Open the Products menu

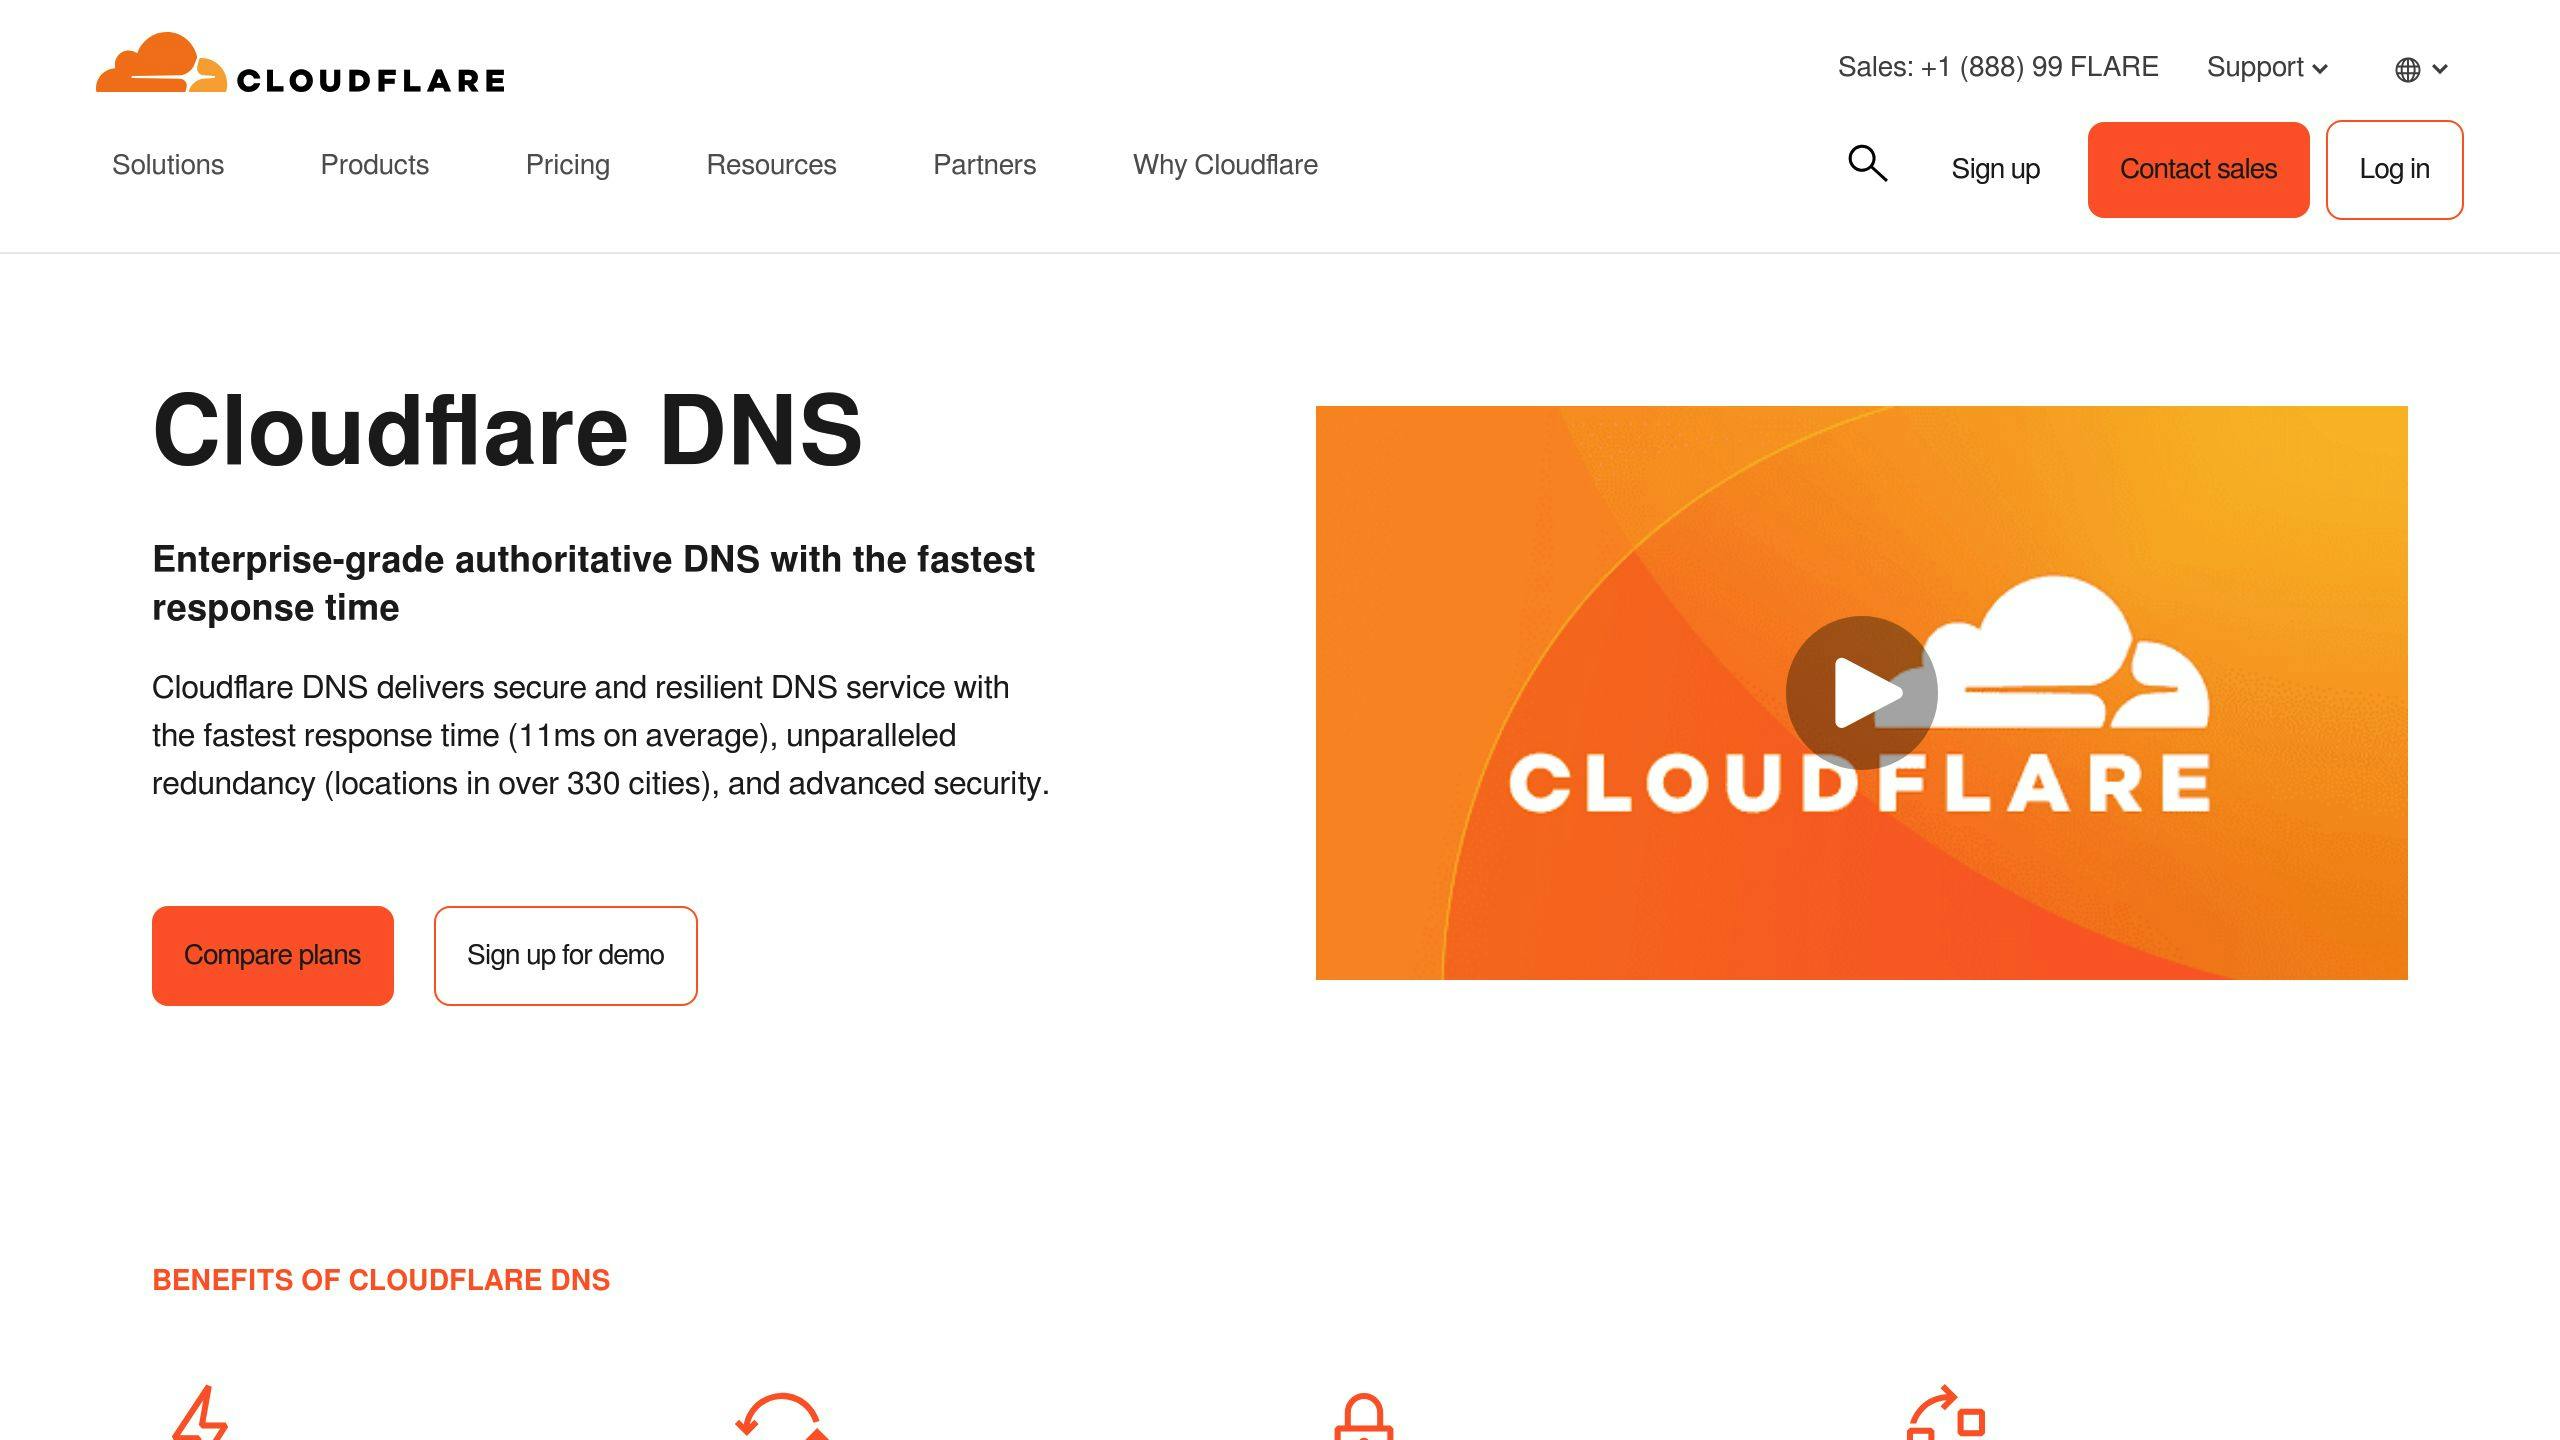tap(374, 165)
